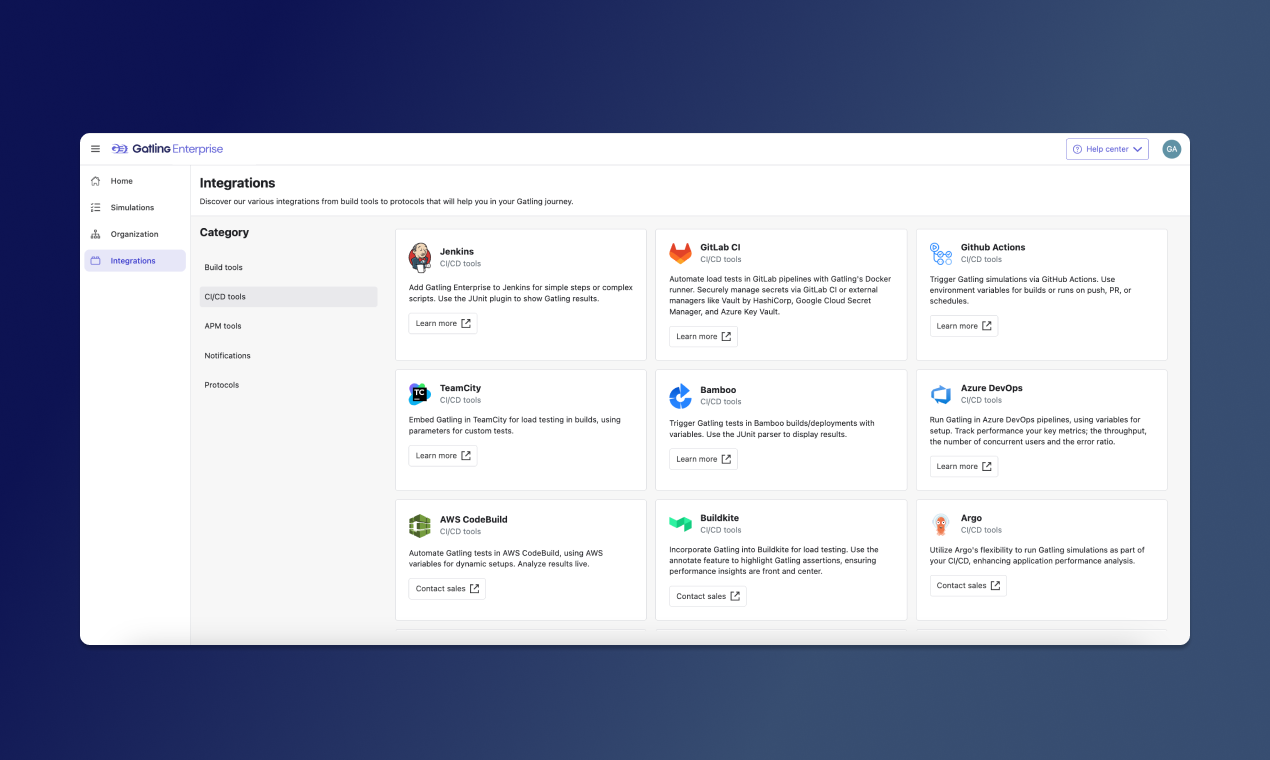
Task: Click the Argo logo icon
Action: tap(941, 524)
